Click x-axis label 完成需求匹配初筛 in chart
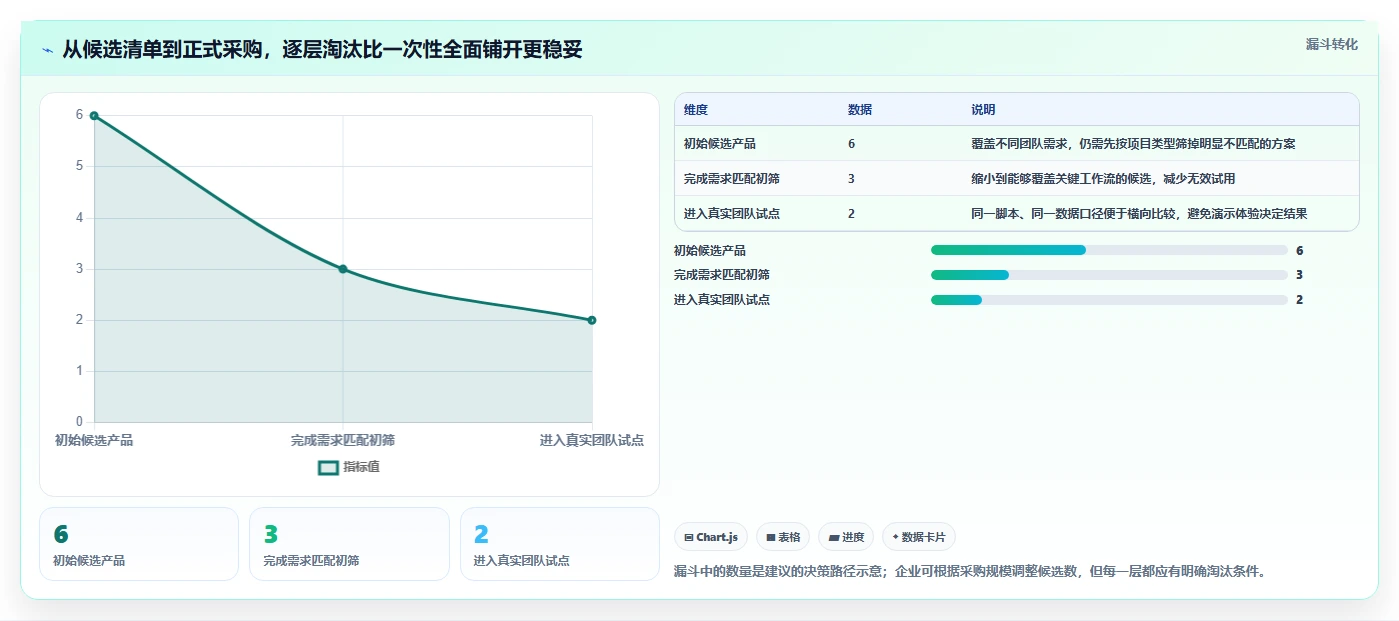 click(343, 440)
